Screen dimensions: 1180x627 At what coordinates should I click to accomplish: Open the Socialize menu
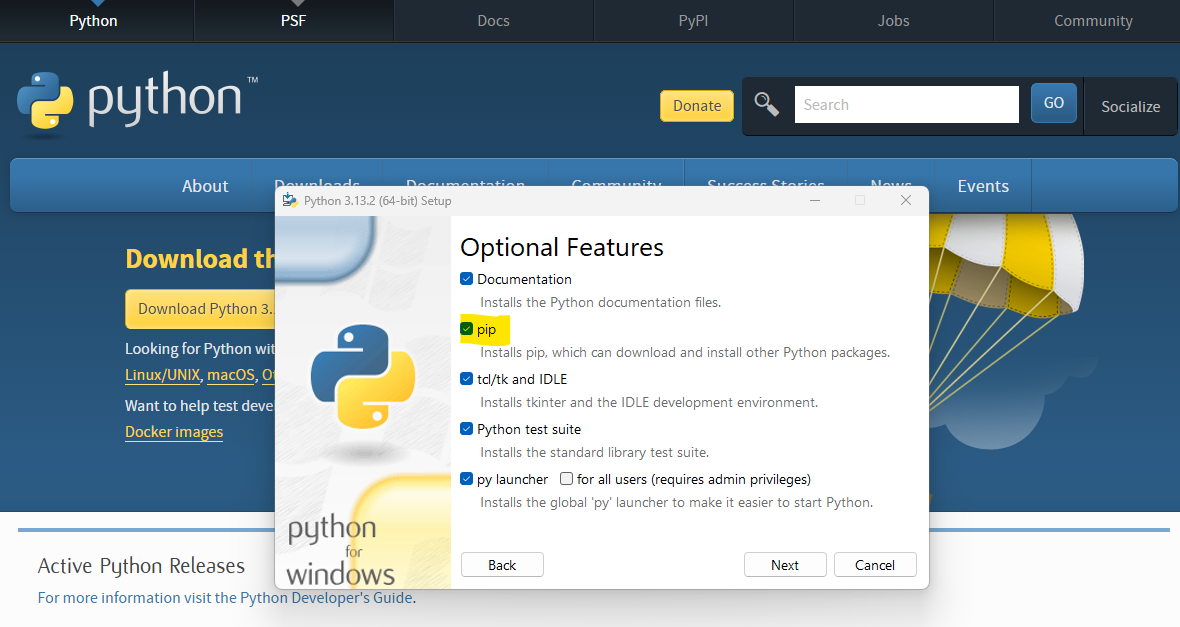click(x=1130, y=107)
